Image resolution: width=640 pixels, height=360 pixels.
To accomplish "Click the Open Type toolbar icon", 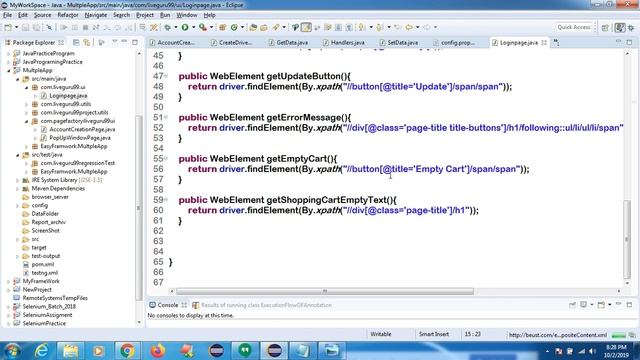I will pos(253,27).
